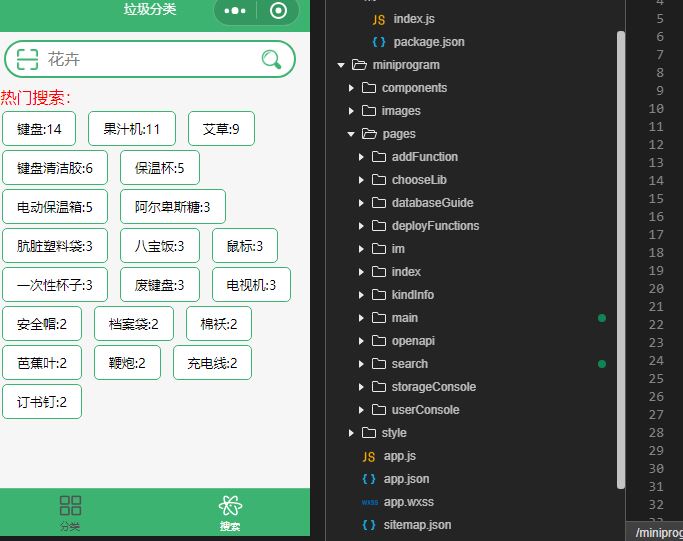Image resolution: width=683 pixels, height=541 pixels.
Task: Expand the chooseLib folder arrow
Action: pyautogui.click(x=361, y=180)
